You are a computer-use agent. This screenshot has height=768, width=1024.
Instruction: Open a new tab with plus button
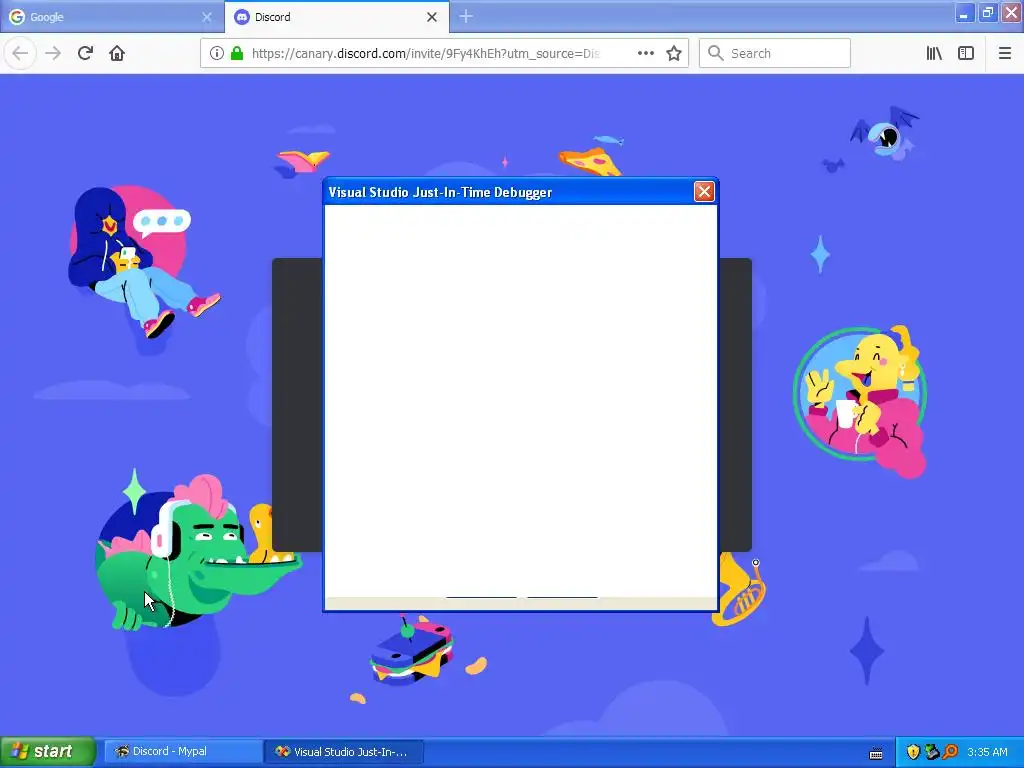pos(466,17)
